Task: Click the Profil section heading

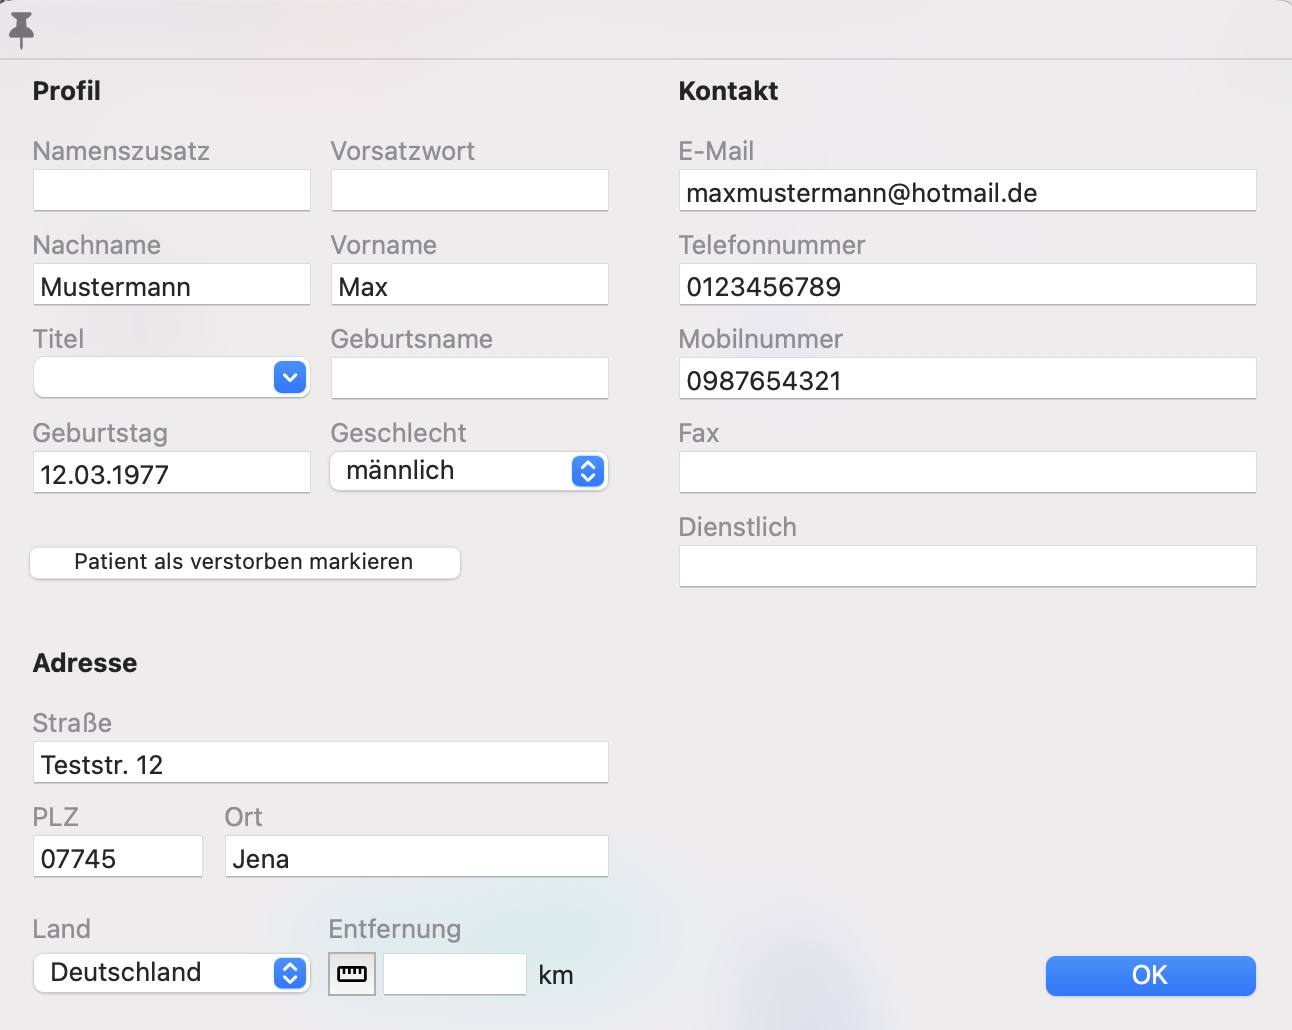Action: (67, 91)
